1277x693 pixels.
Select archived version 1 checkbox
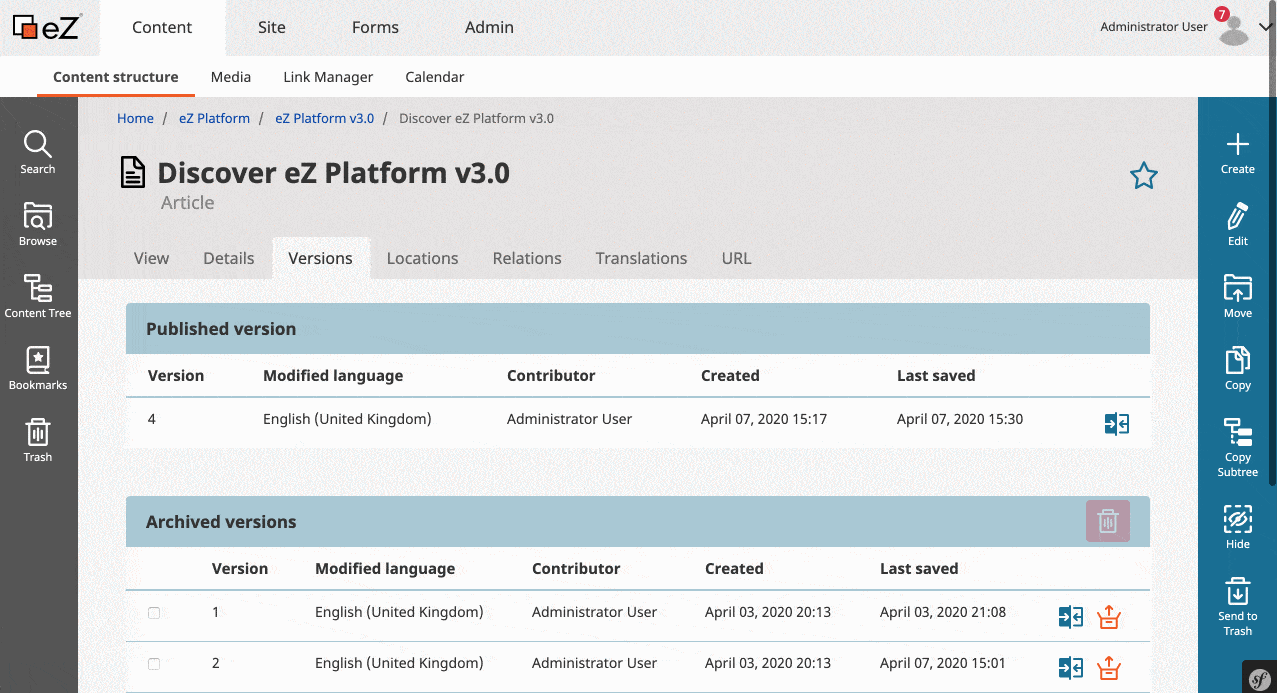click(154, 613)
